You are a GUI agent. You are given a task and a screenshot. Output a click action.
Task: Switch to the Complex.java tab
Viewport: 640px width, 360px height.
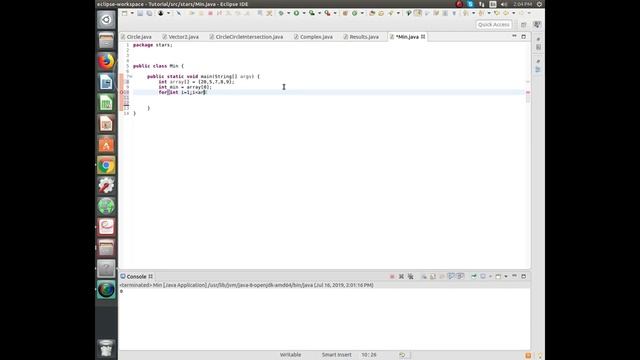pyautogui.click(x=316, y=37)
